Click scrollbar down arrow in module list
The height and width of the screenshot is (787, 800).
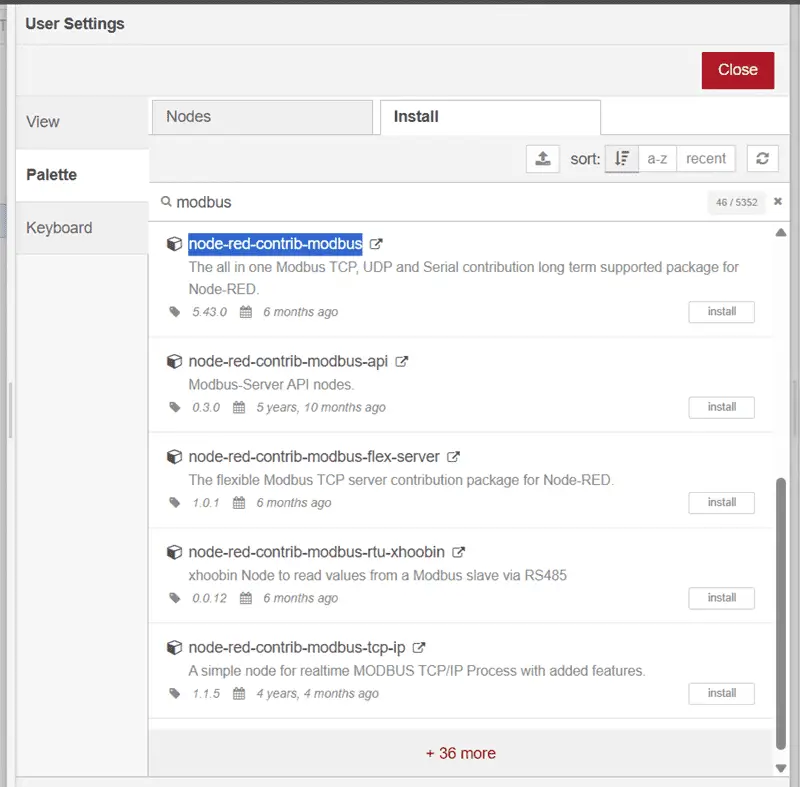point(781,768)
